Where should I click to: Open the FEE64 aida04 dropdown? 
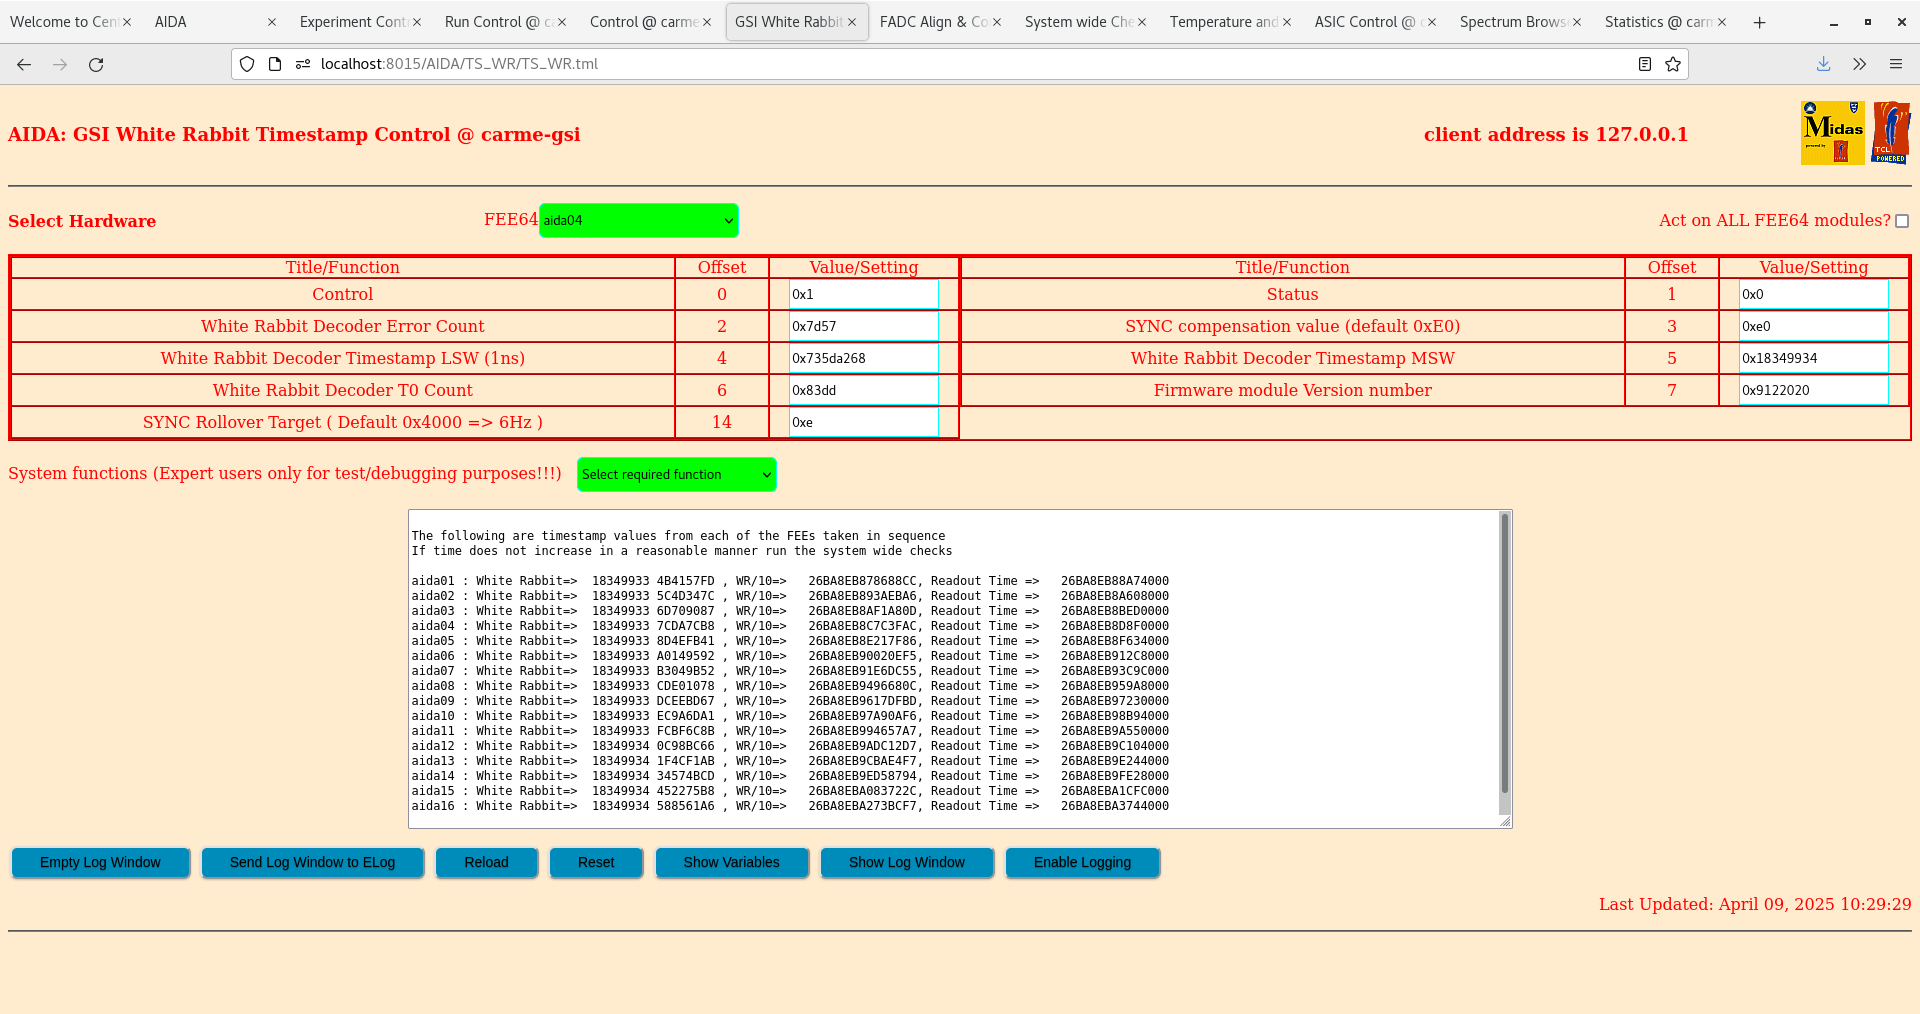[638, 221]
